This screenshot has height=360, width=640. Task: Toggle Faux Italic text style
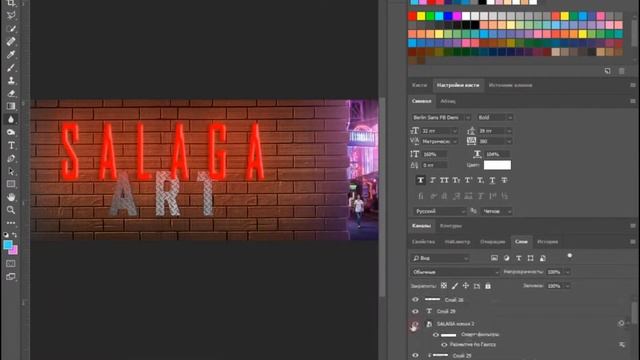click(433, 180)
